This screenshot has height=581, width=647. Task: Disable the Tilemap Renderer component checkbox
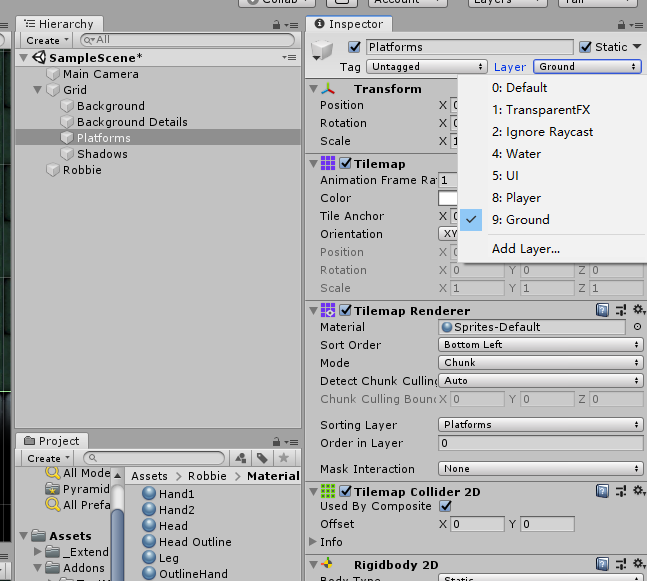point(345,310)
